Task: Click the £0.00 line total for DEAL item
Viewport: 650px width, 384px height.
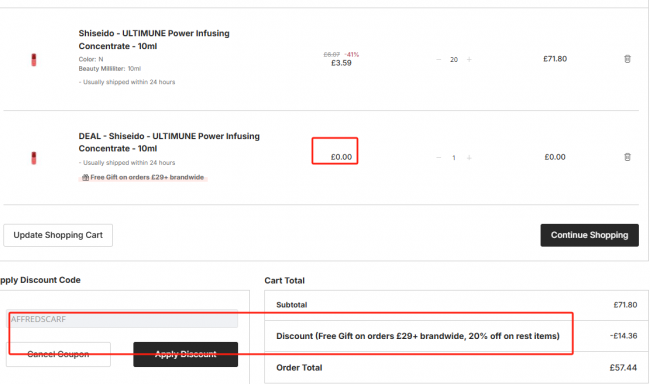Action: click(555, 157)
